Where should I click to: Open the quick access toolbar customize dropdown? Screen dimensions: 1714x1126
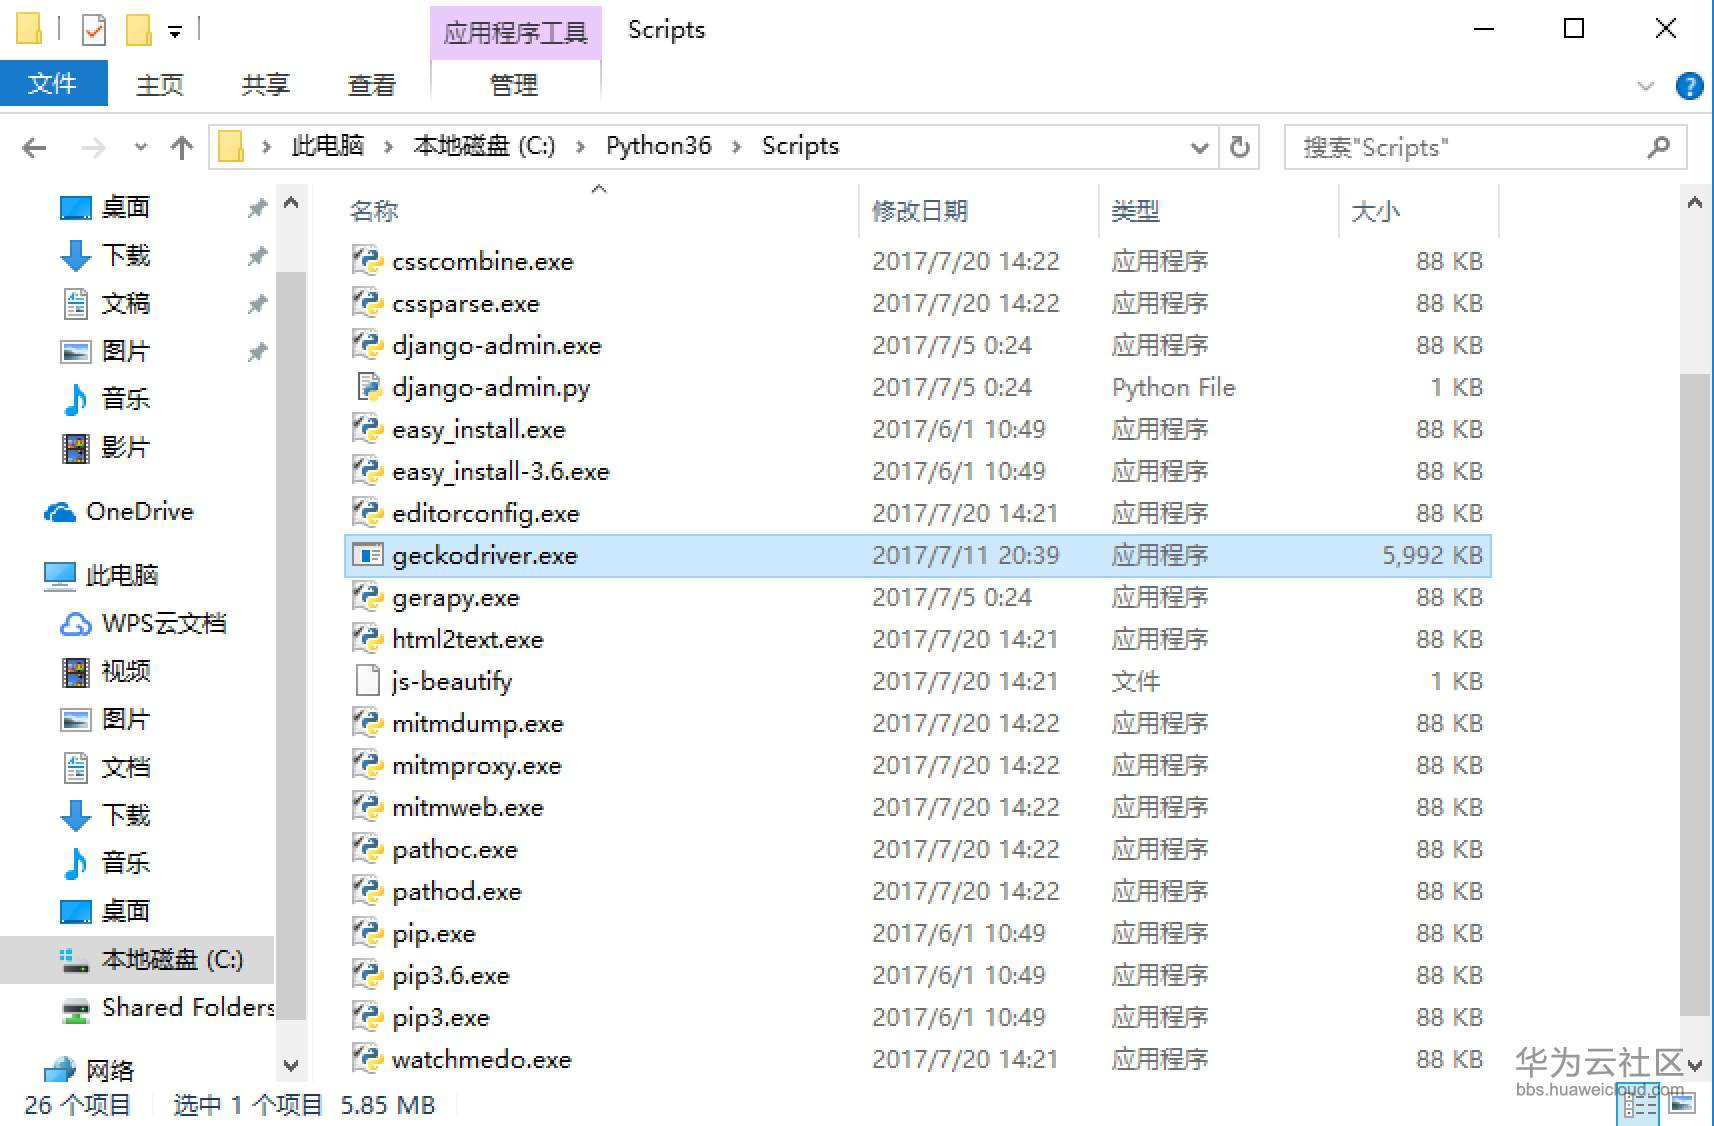(175, 32)
